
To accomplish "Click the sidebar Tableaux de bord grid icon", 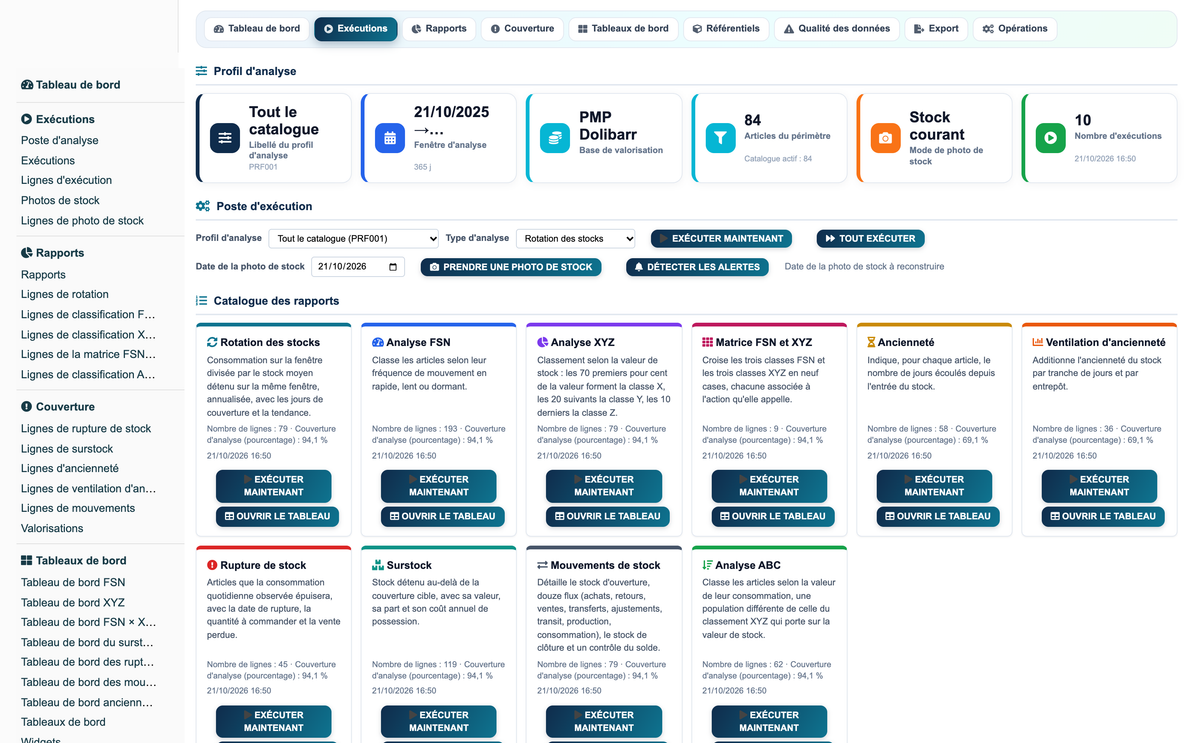I will 27,561.
